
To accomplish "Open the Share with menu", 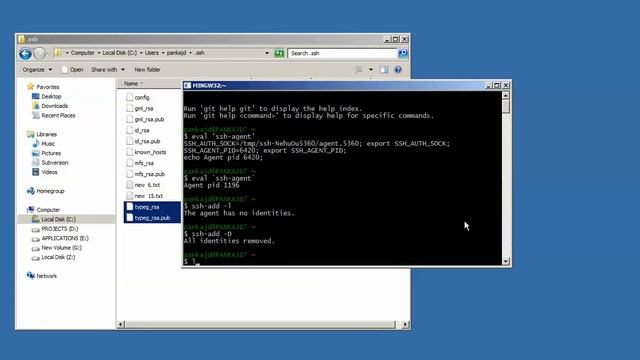I will tap(108, 70).
